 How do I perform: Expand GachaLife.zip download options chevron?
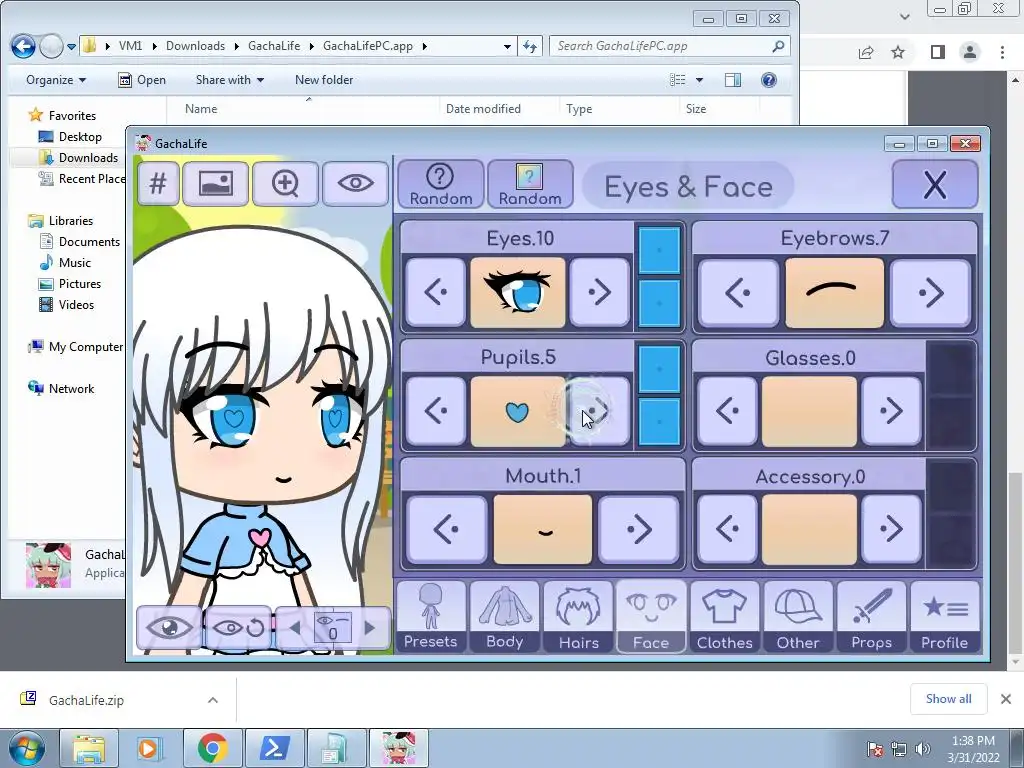pos(213,700)
